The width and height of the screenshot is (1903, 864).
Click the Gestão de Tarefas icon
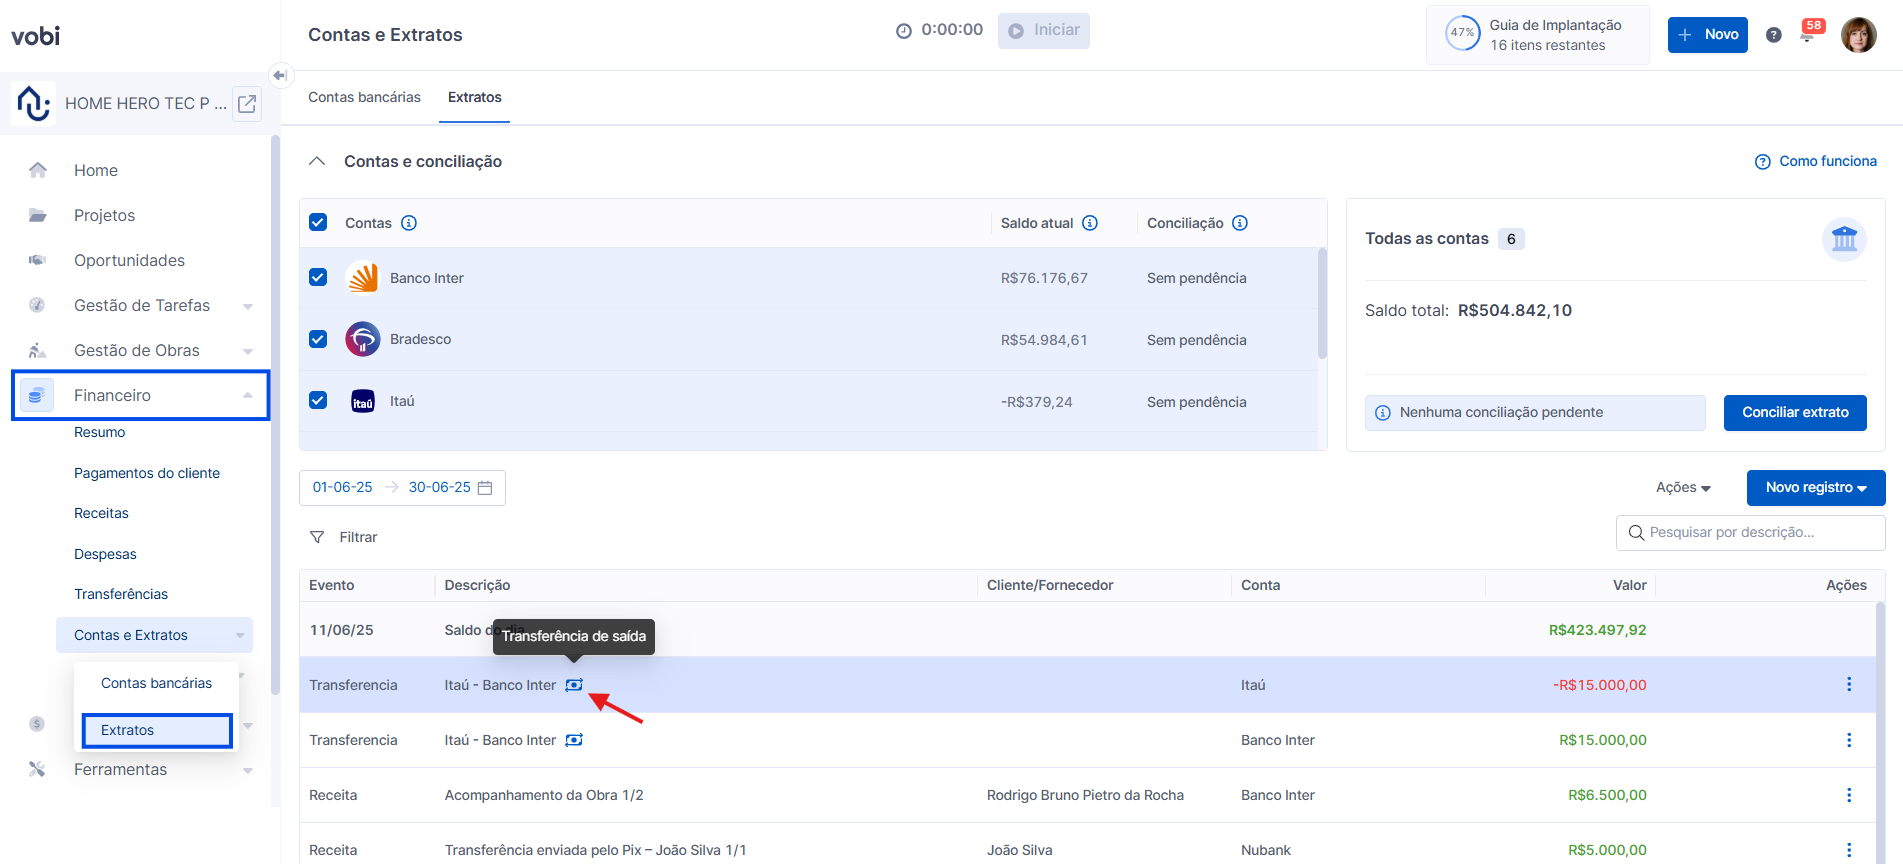(38, 305)
